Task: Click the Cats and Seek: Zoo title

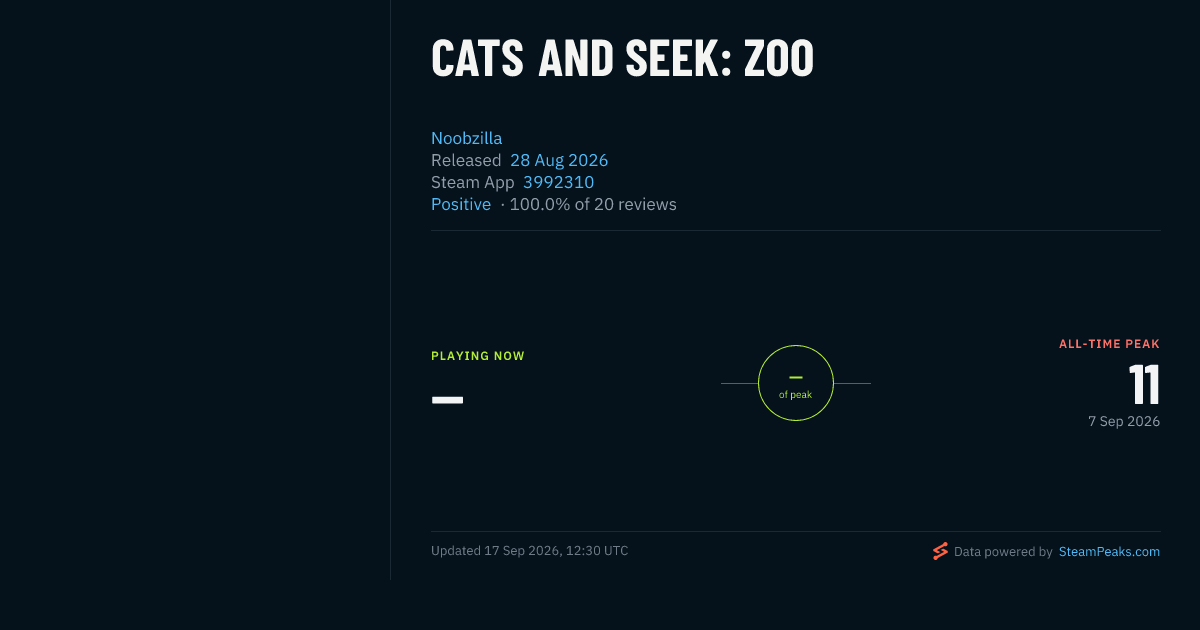Action: 622,58
